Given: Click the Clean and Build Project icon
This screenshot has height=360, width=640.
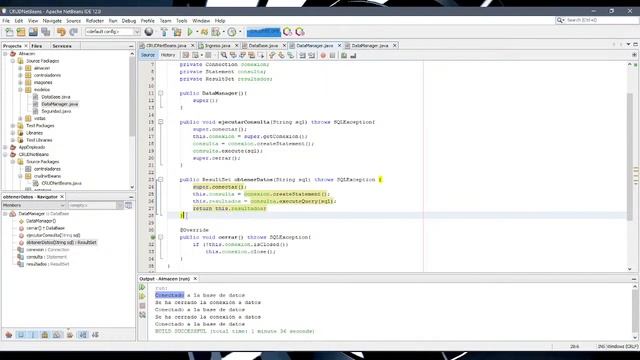Looking at the screenshot, I should (x=177, y=32).
